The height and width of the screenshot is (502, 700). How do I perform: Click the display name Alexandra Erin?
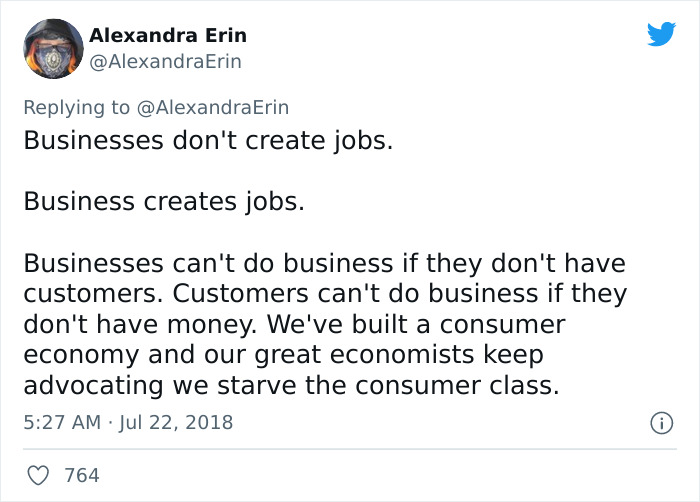tap(168, 35)
